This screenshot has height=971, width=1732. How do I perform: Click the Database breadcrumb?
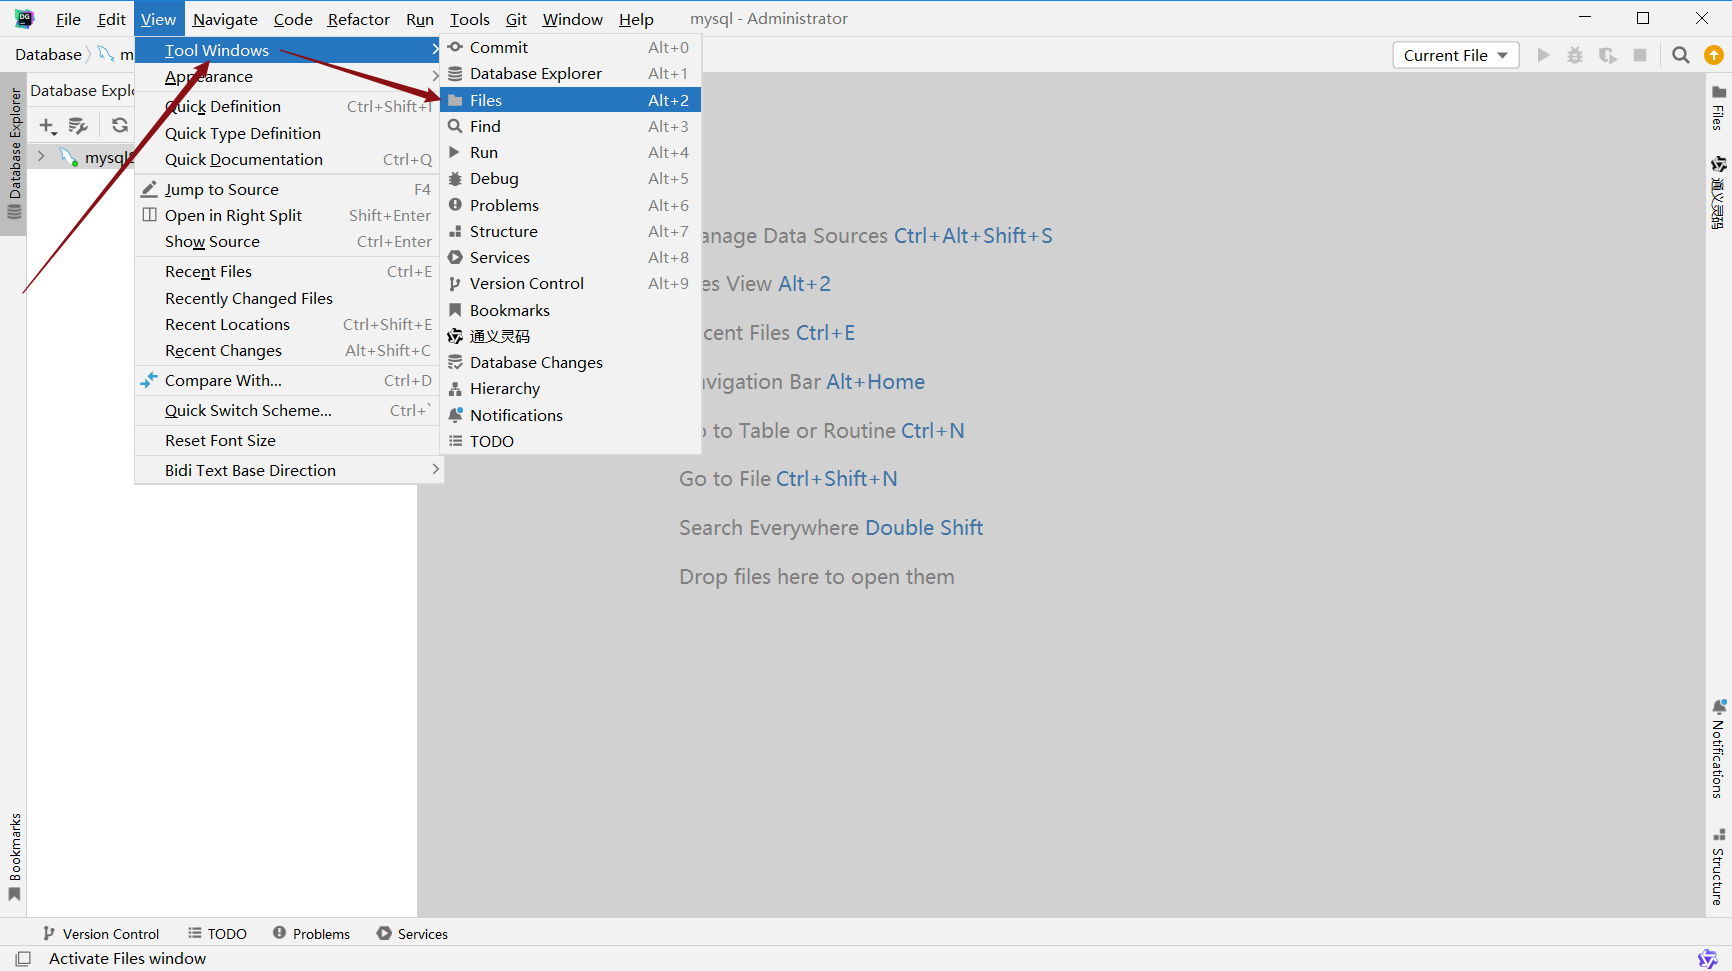(x=48, y=54)
